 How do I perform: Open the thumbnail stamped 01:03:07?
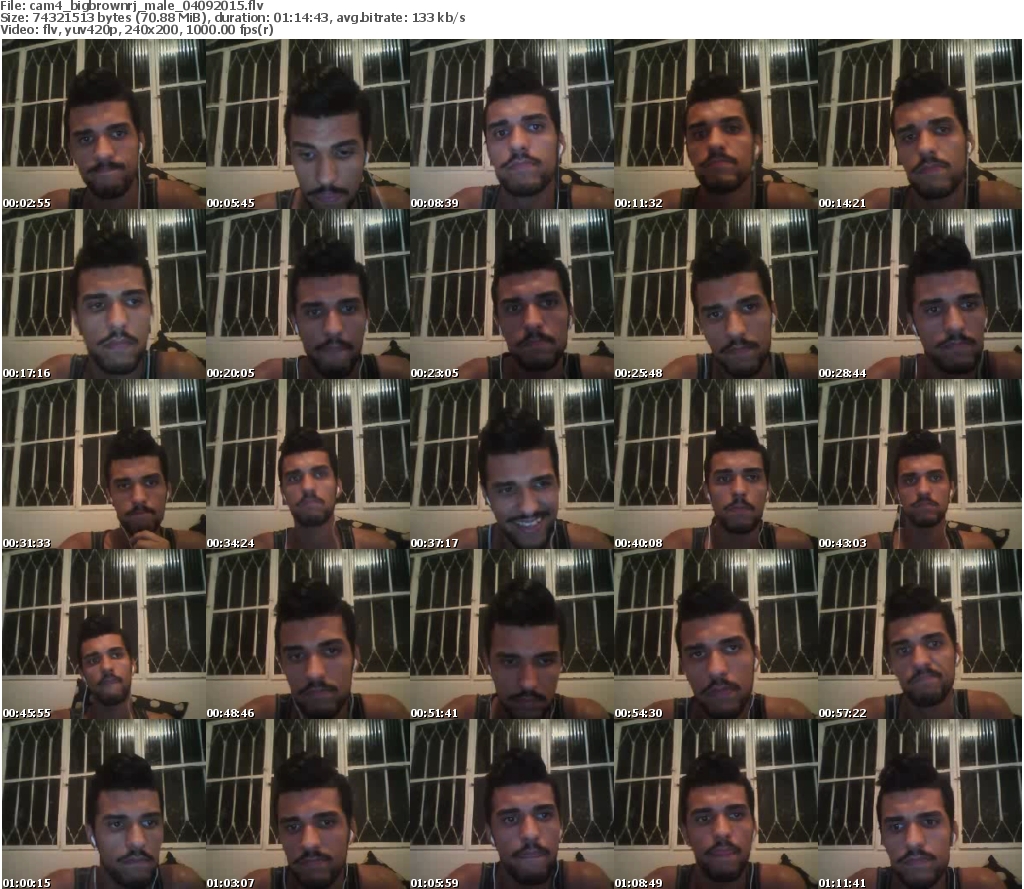(308, 804)
